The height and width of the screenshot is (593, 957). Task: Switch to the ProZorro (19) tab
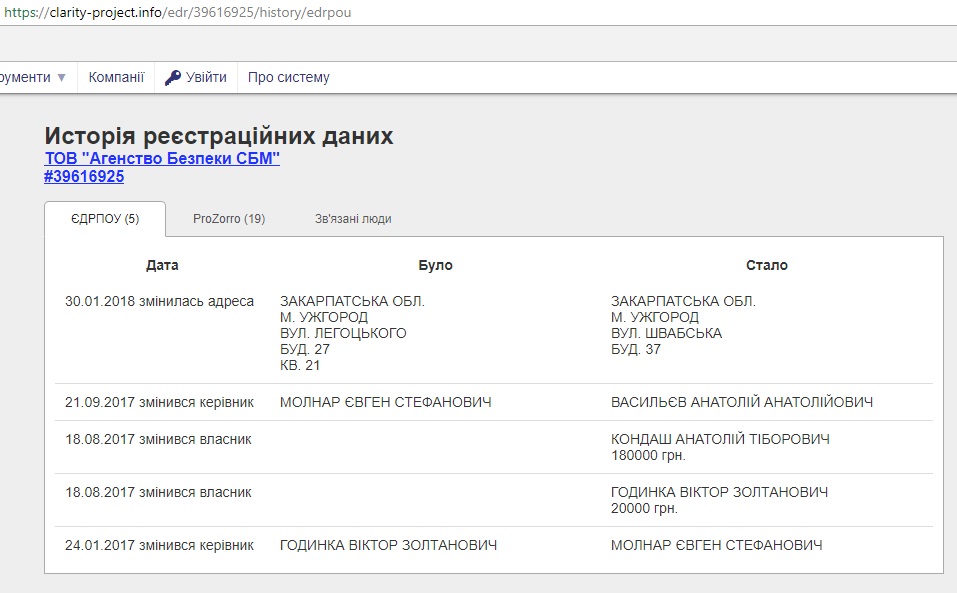point(229,218)
